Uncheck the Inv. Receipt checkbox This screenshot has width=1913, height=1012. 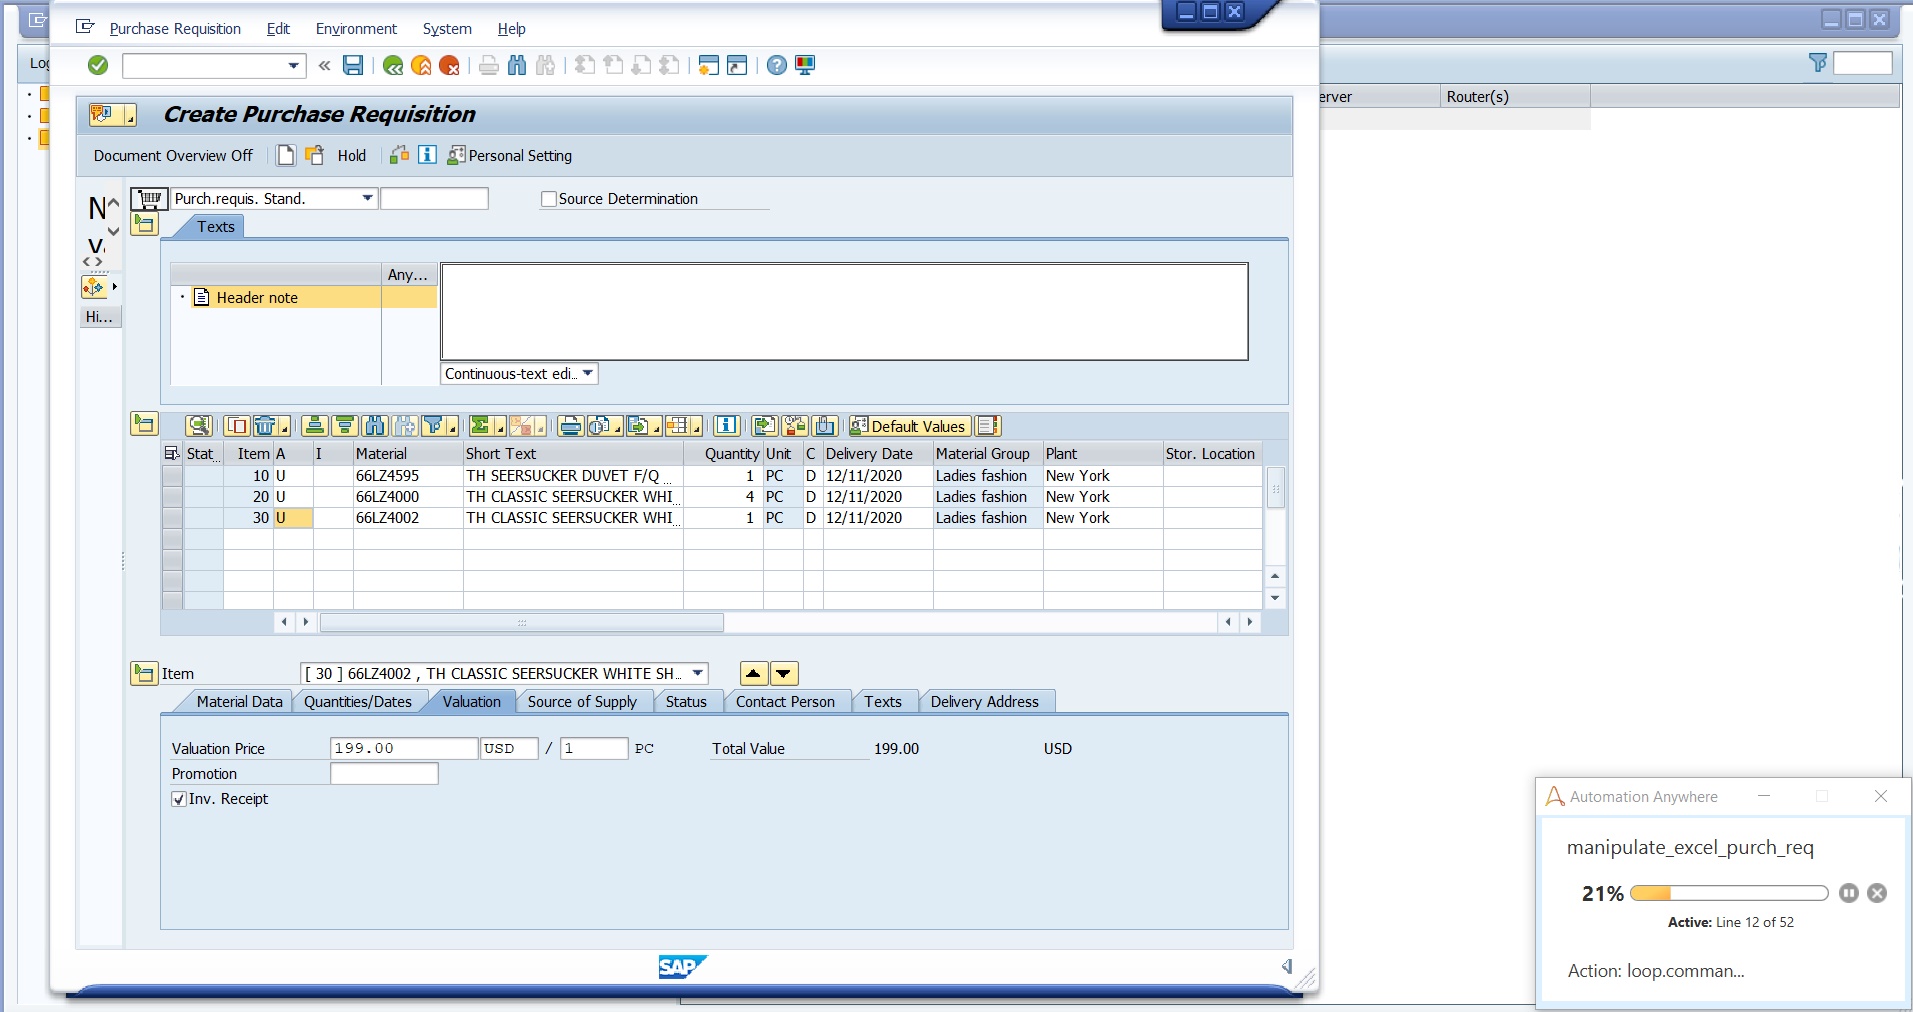pos(179,799)
